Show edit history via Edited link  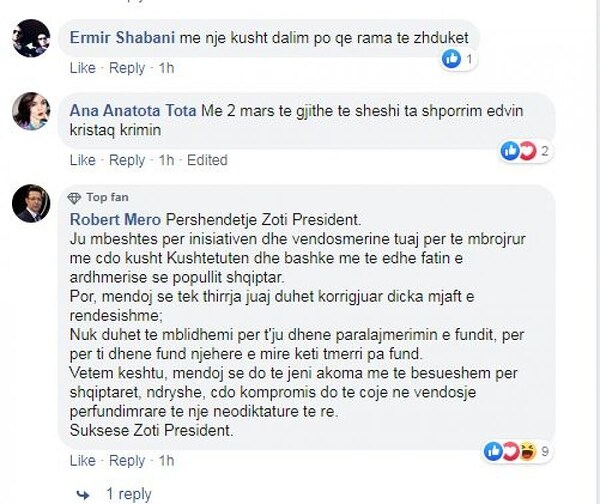pyautogui.click(x=207, y=160)
